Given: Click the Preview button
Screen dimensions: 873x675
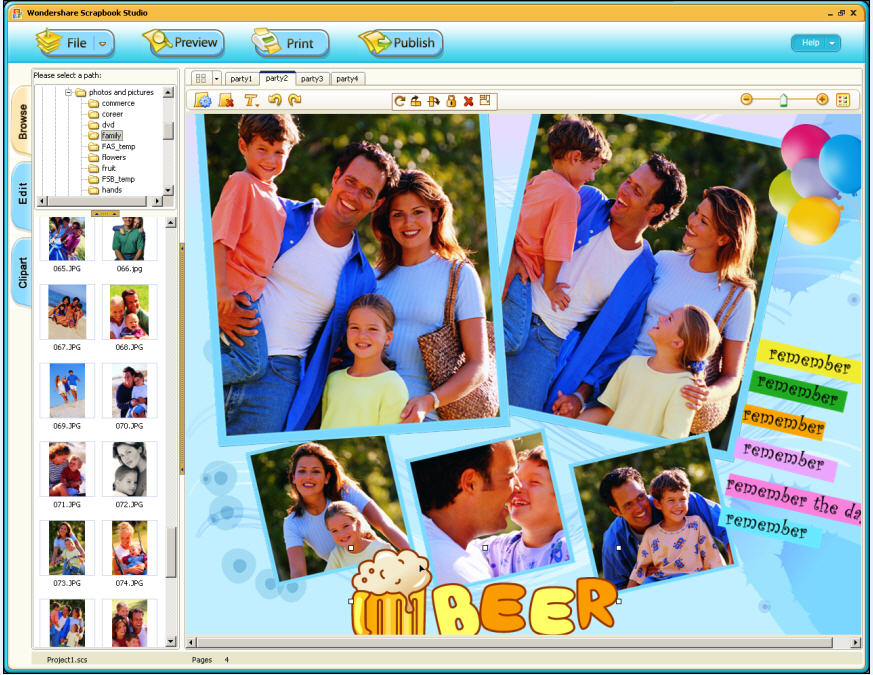Looking at the screenshot, I should coord(183,42).
